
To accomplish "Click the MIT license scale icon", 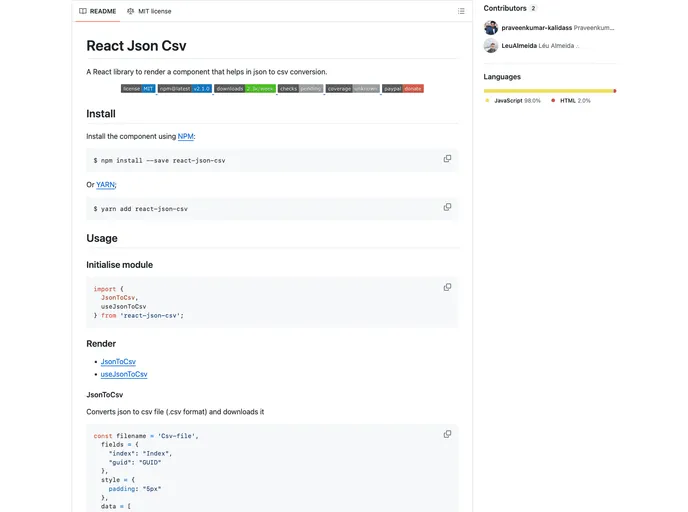I will tap(130, 11).
